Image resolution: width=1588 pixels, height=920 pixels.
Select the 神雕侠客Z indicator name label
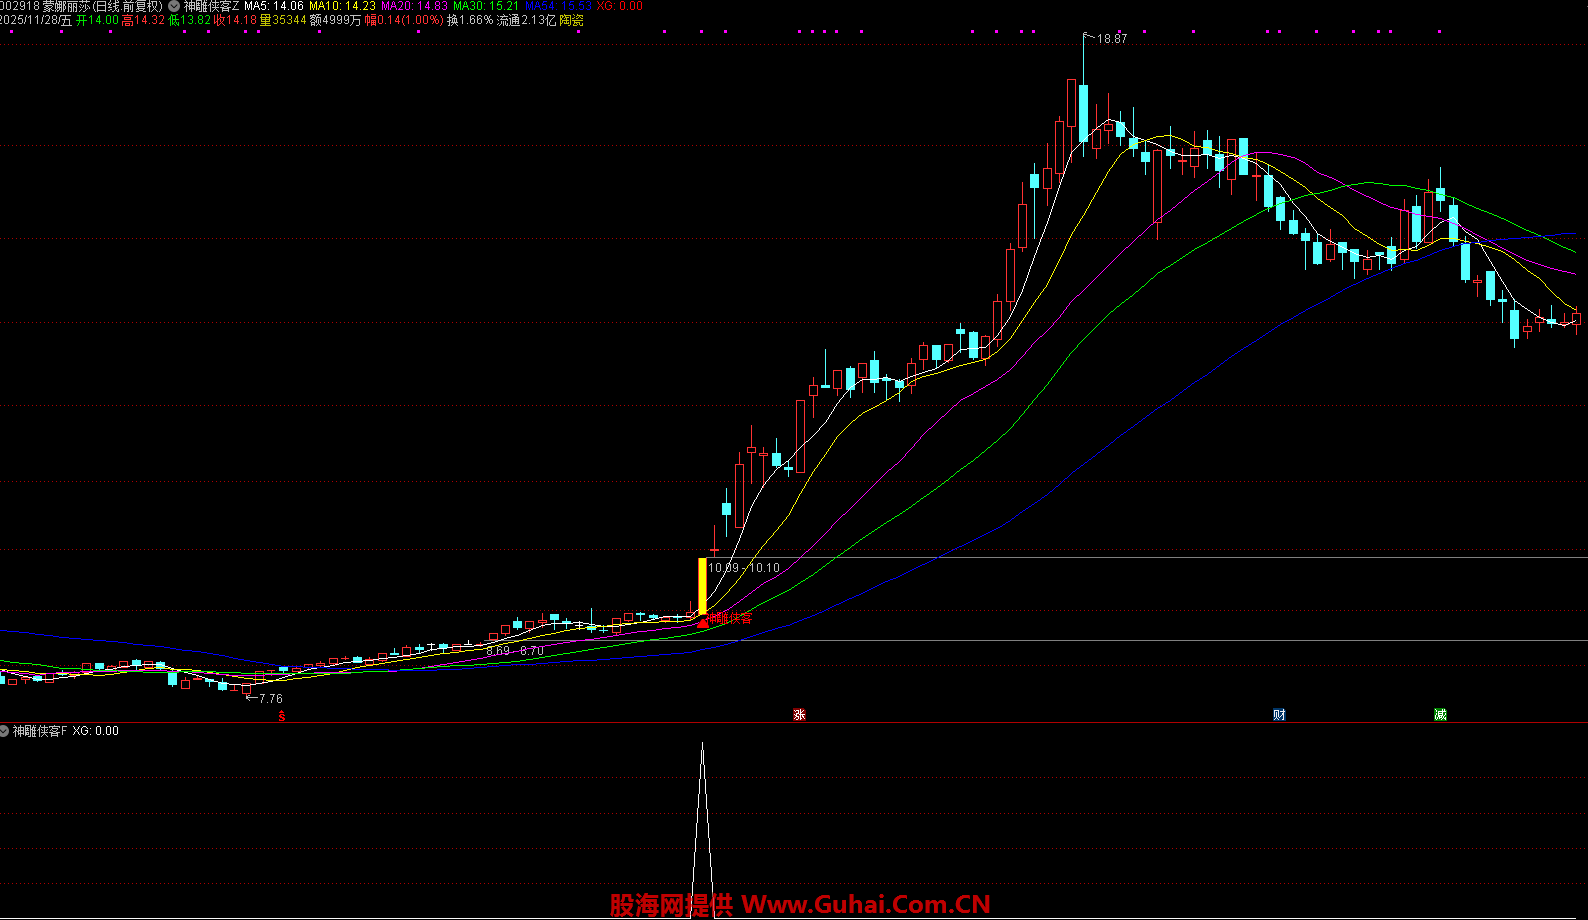pyautogui.click(x=211, y=6)
